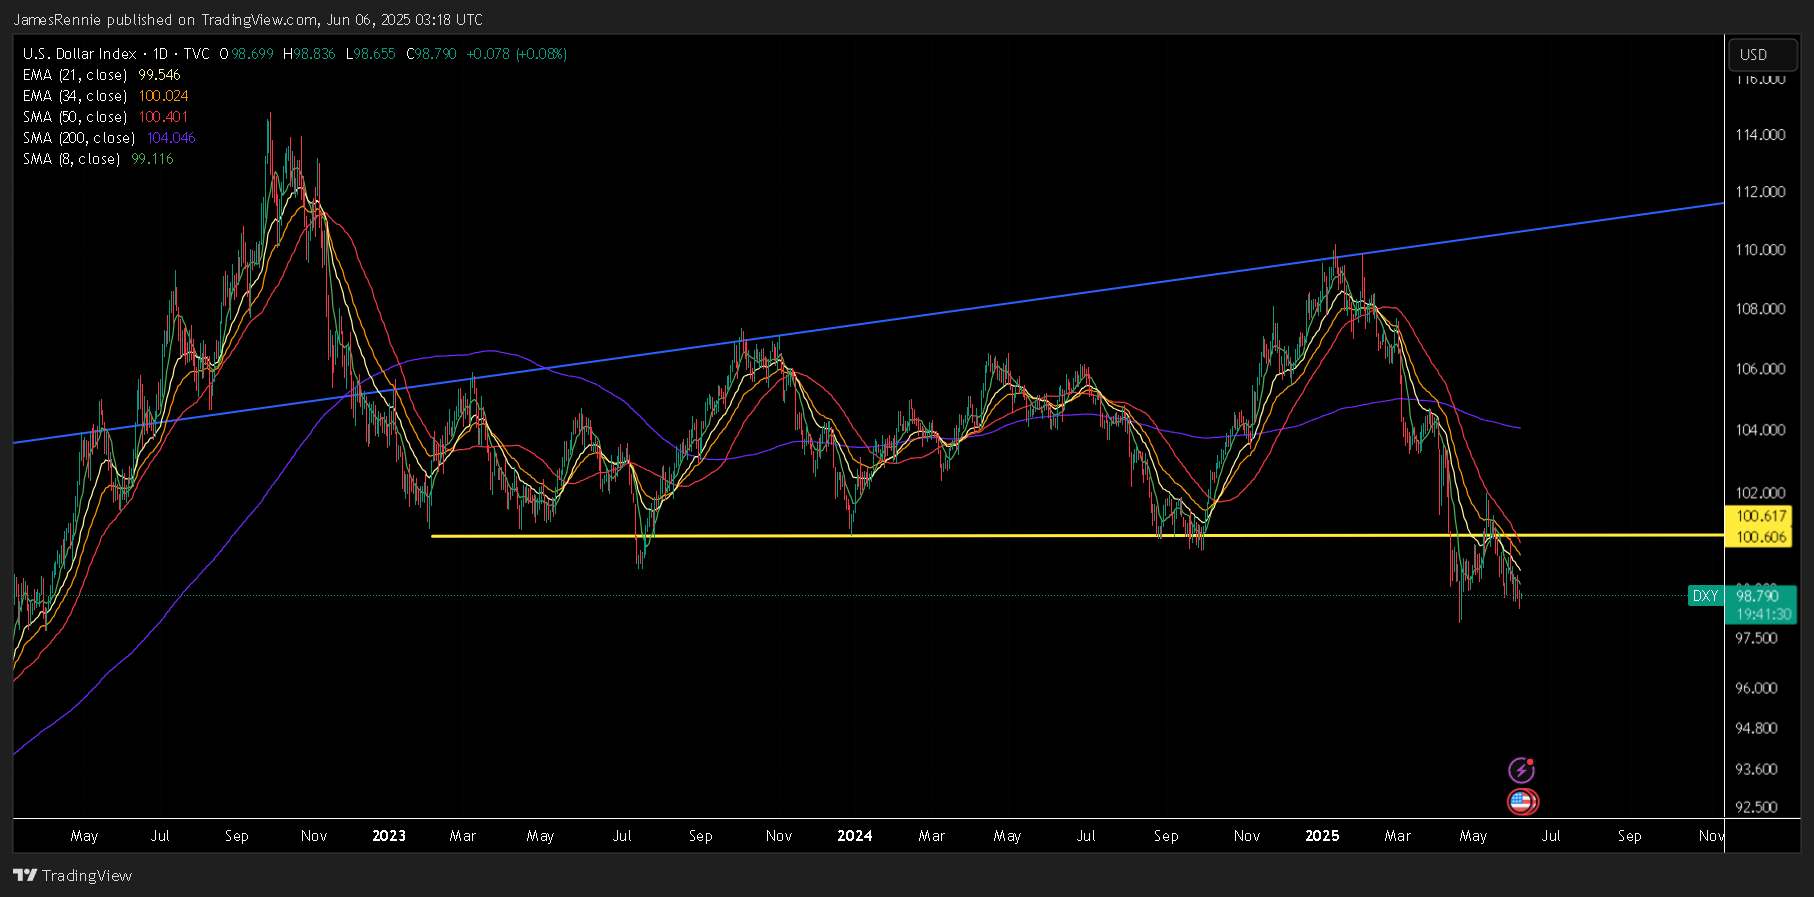
Task: Click the 114.000 price scale label
Action: pyautogui.click(x=1760, y=135)
